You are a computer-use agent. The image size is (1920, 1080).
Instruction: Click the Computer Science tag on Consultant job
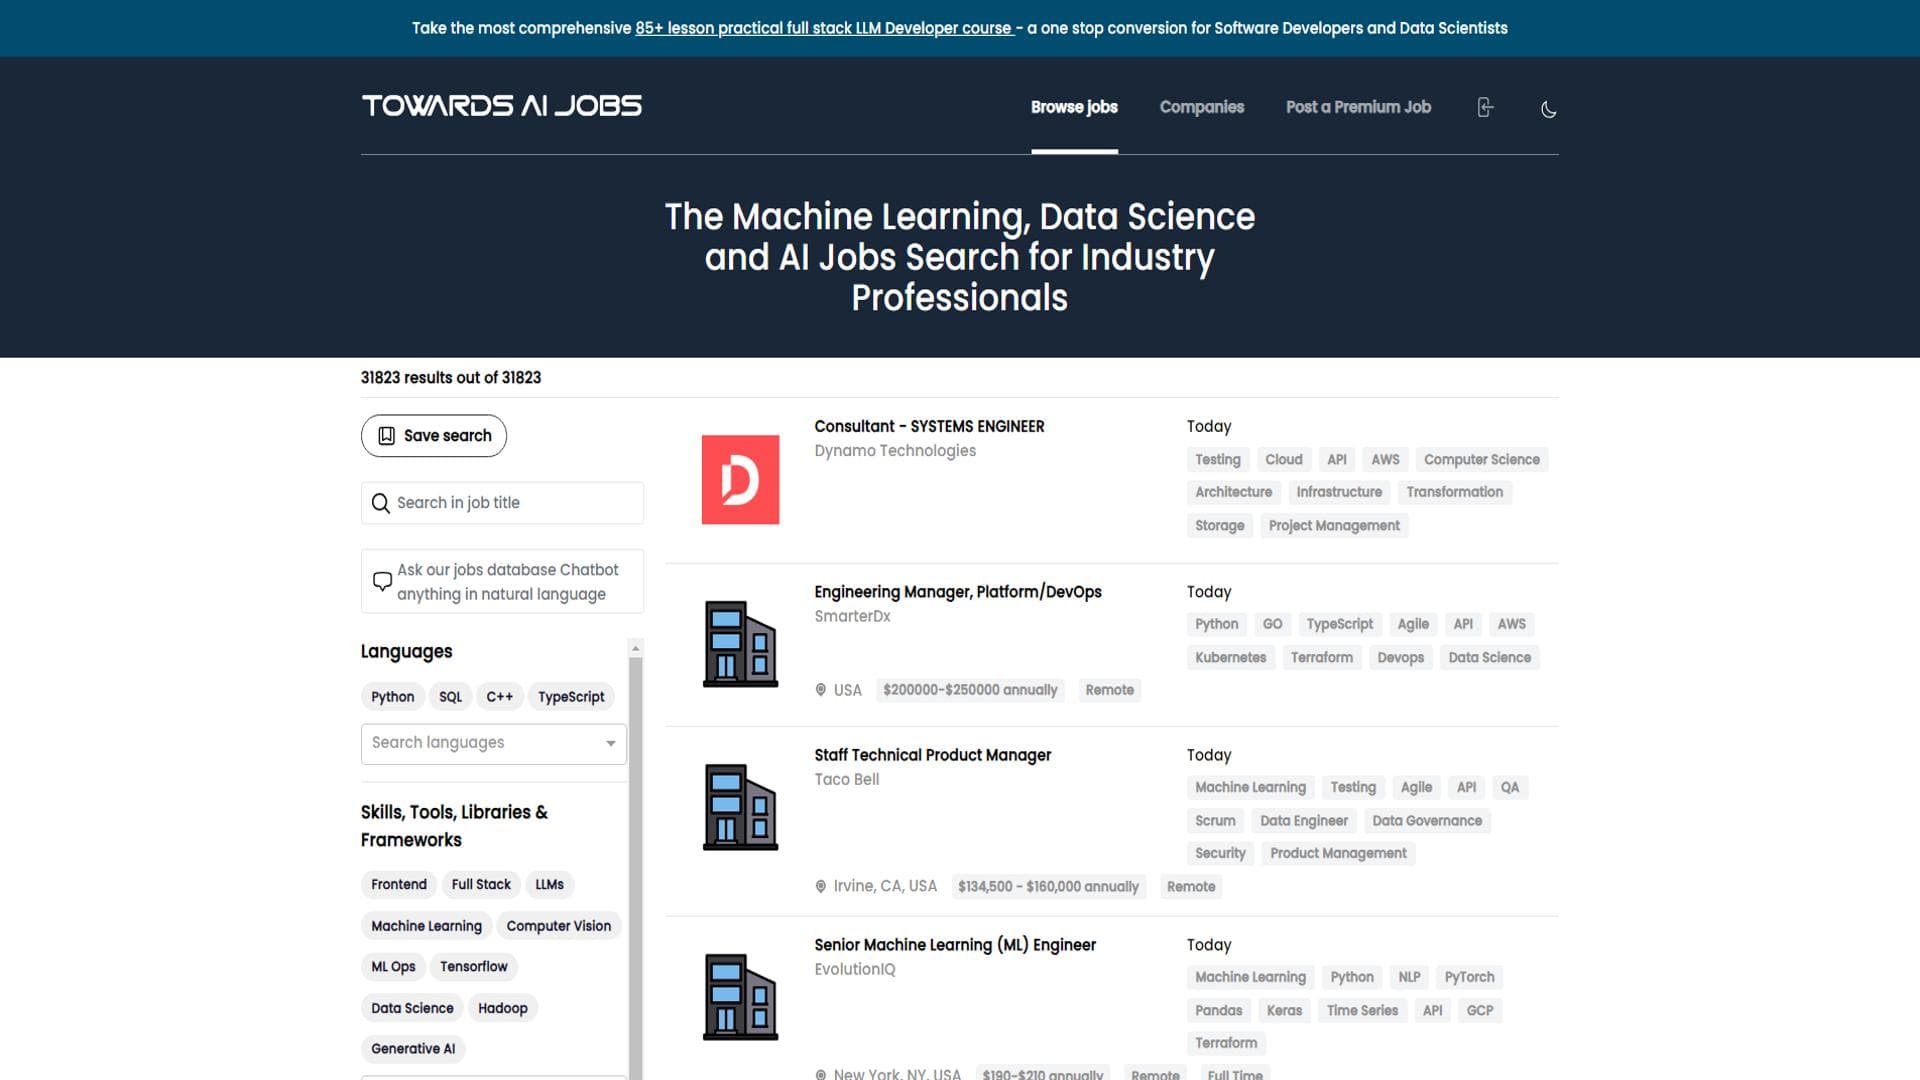click(1481, 460)
